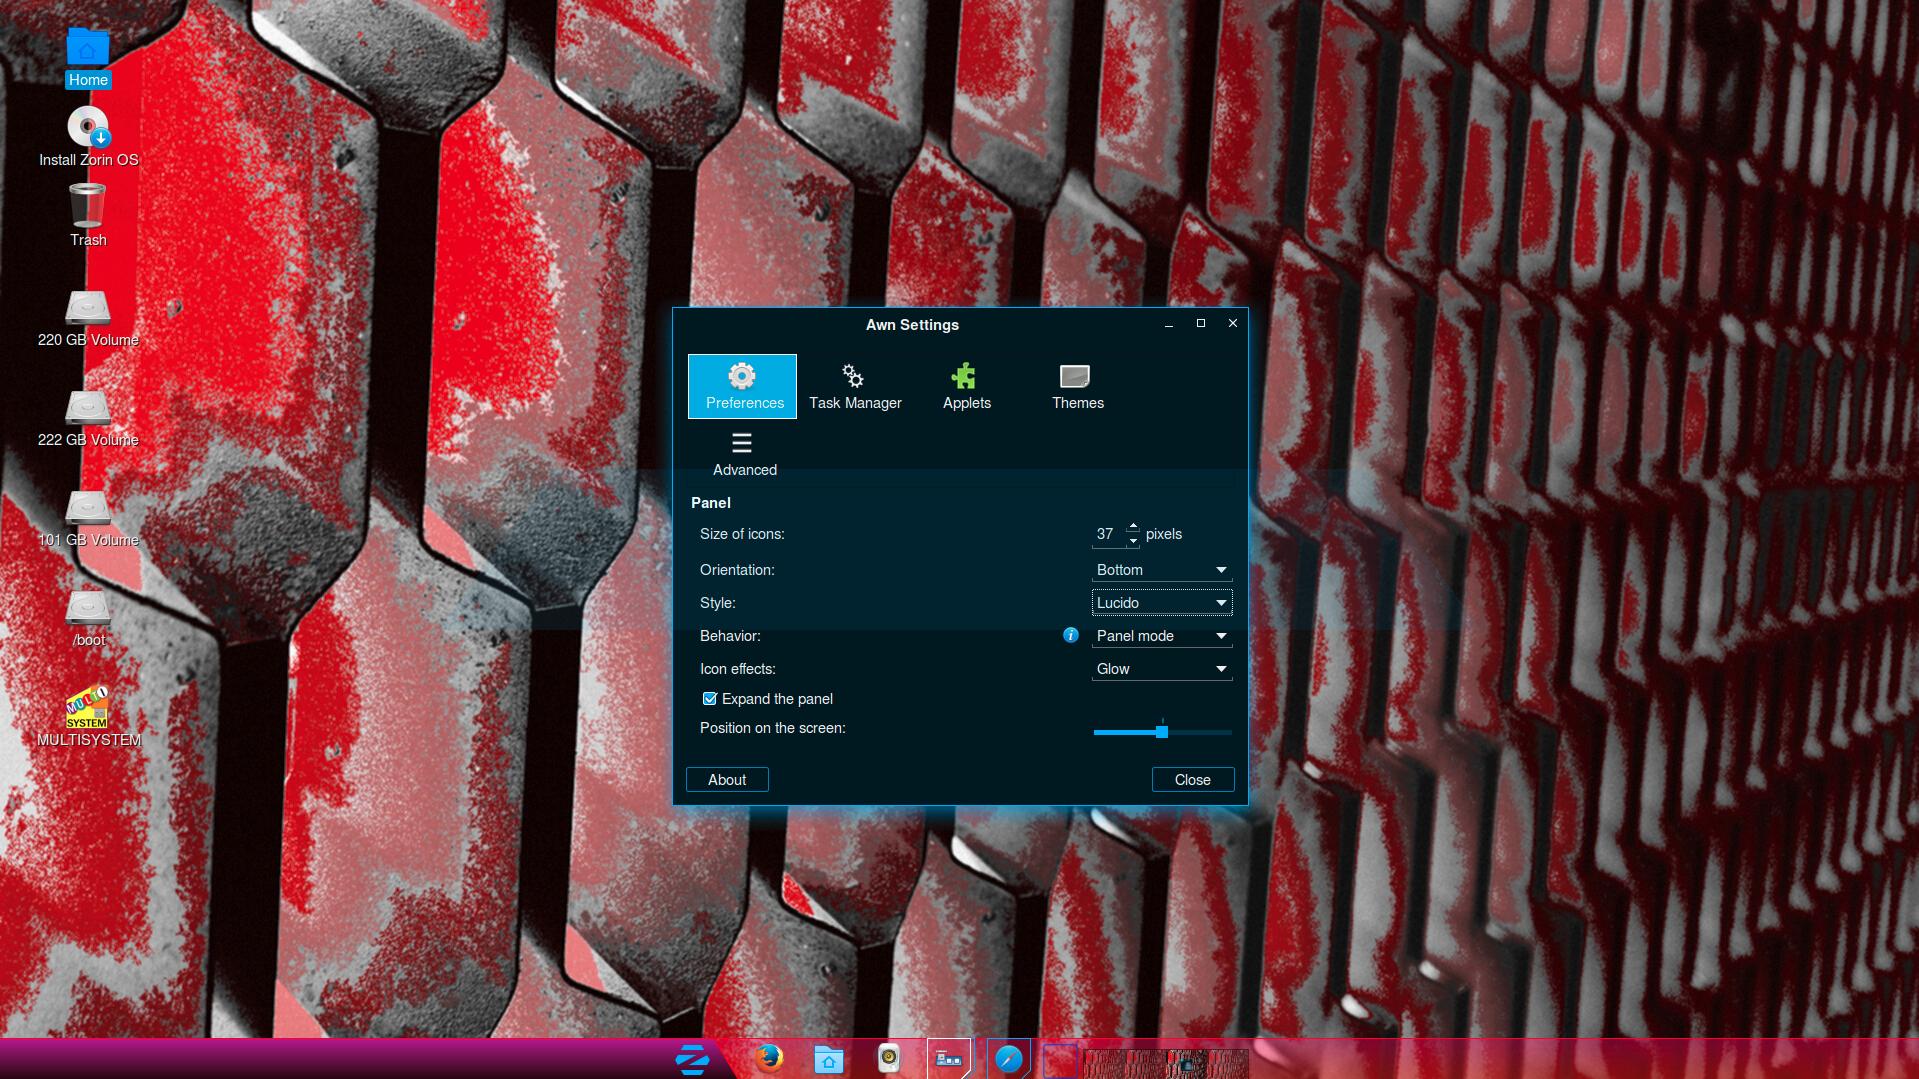Open the Task Manager settings tab
Image resolution: width=1919 pixels, height=1079 pixels.
(855, 386)
